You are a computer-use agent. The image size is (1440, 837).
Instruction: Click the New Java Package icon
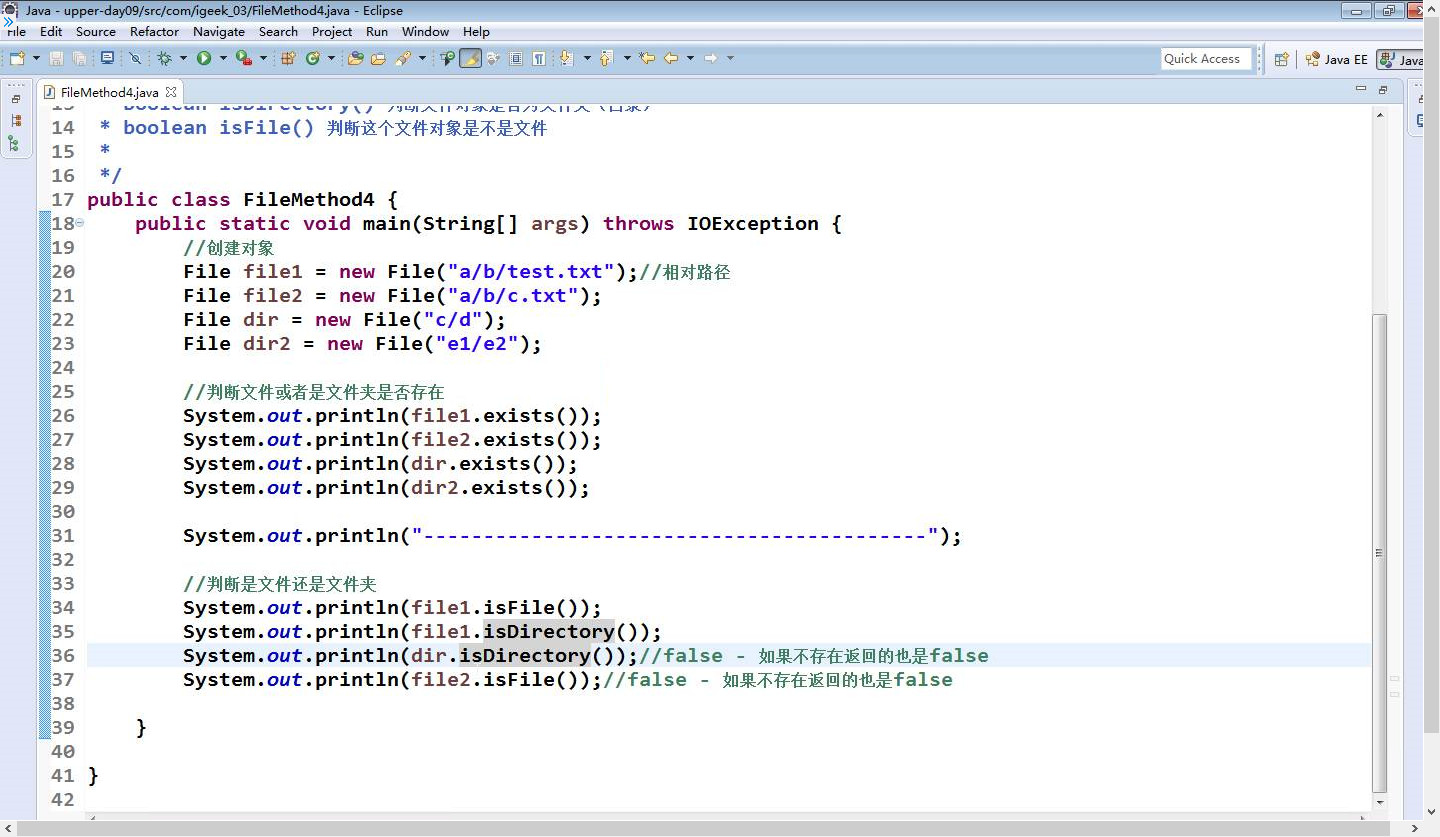(288, 58)
